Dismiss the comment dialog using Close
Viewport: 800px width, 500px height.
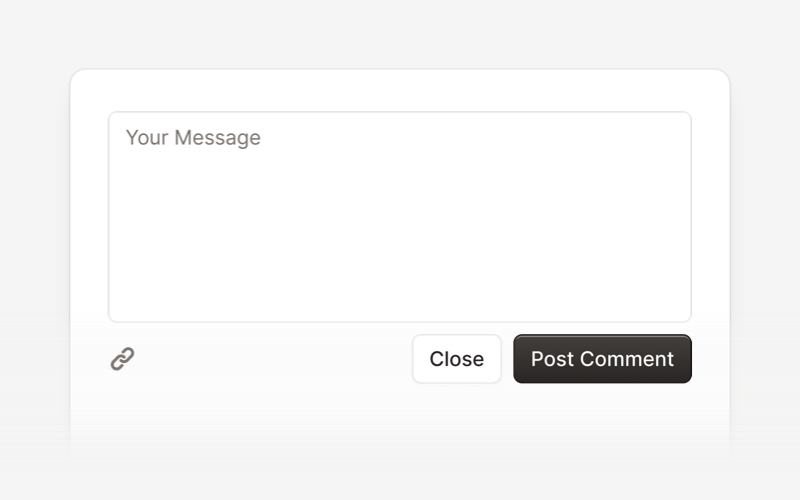[457, 359]
